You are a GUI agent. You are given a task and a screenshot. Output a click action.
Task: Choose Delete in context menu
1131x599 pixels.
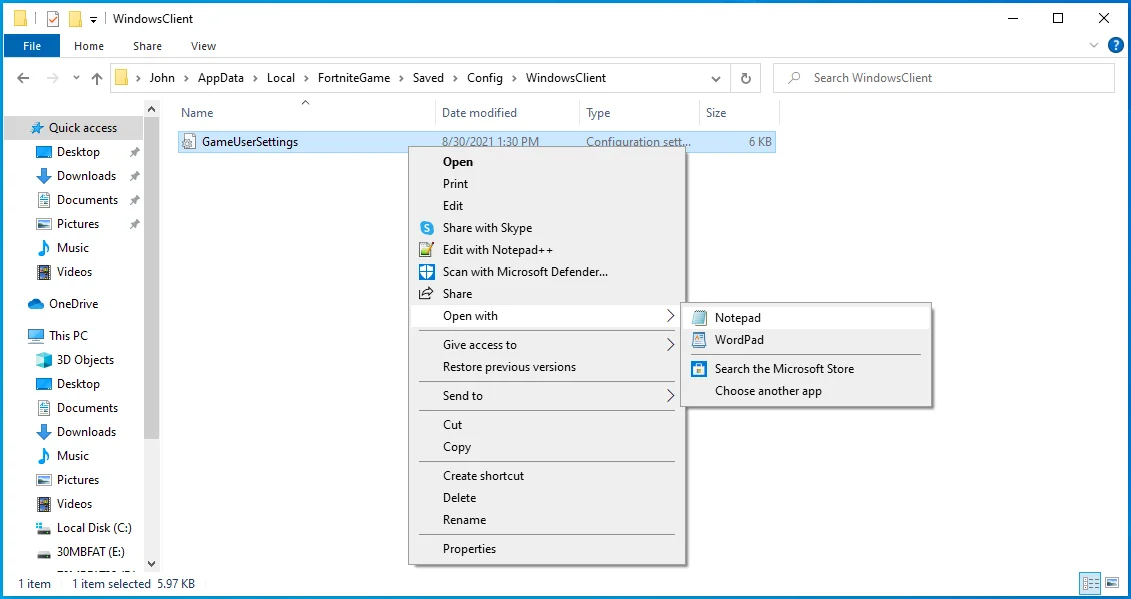pyautogui.click(x=459, y=498)
